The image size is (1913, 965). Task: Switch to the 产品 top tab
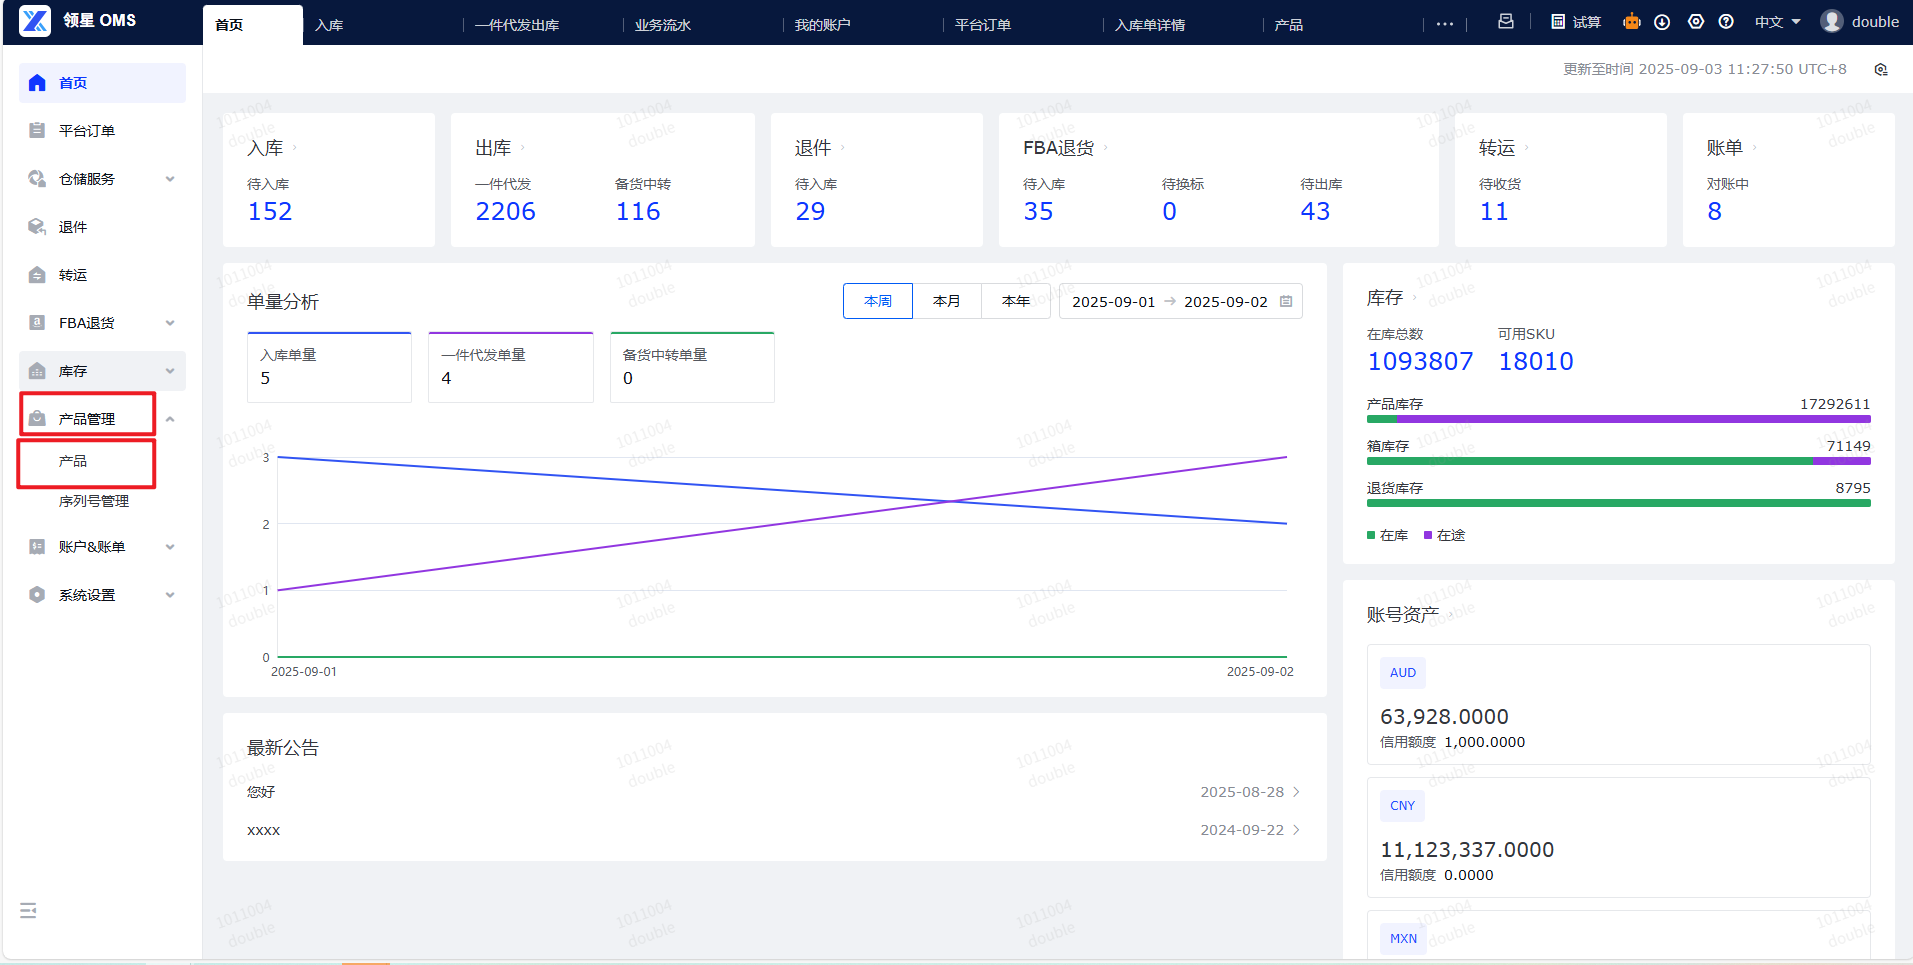coord(1289,25)
